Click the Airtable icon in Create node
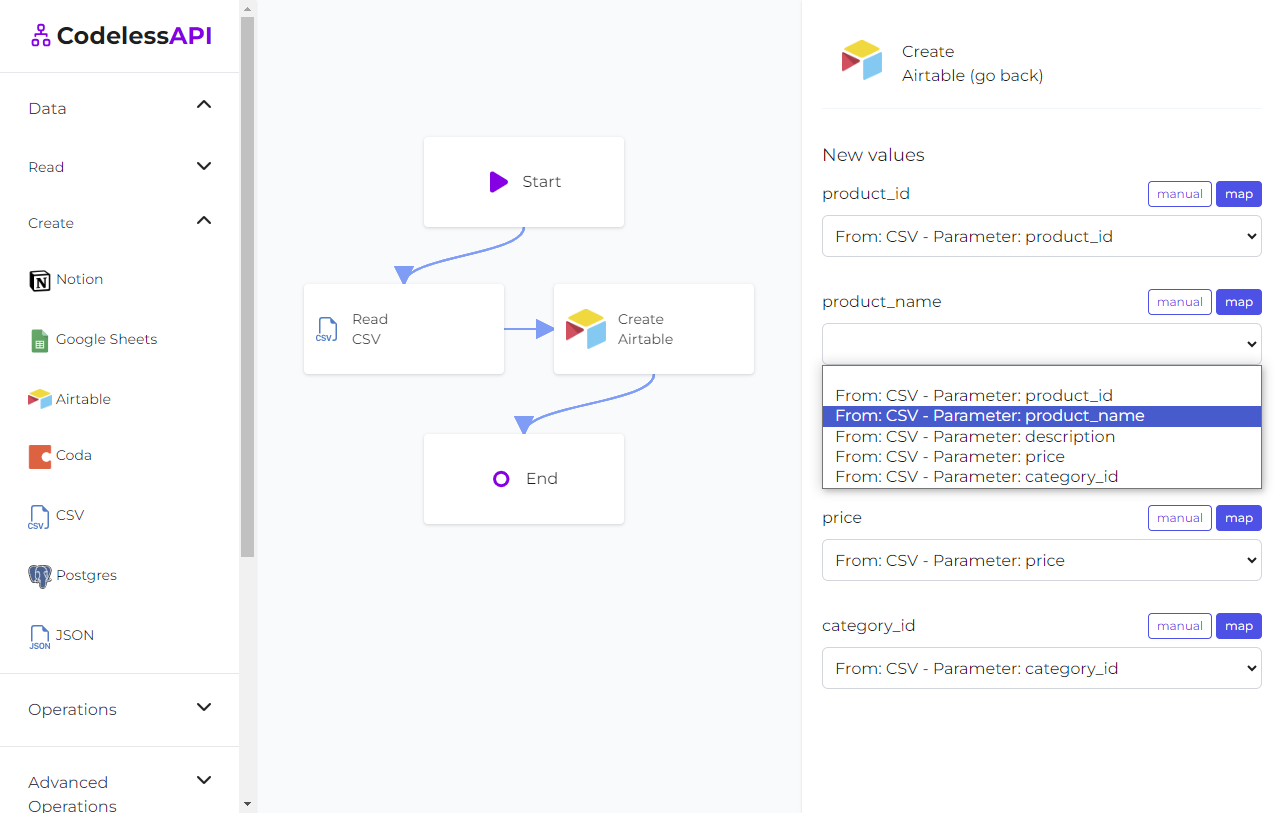The image size is (1282, 813). tap(586, 329)
